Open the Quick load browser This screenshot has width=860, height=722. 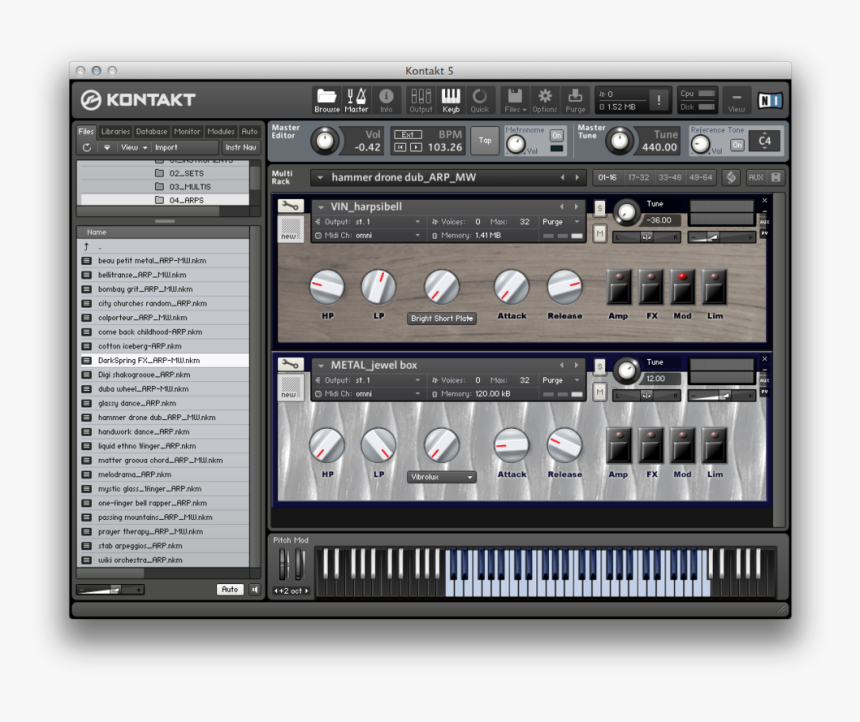tap(479, 100)
